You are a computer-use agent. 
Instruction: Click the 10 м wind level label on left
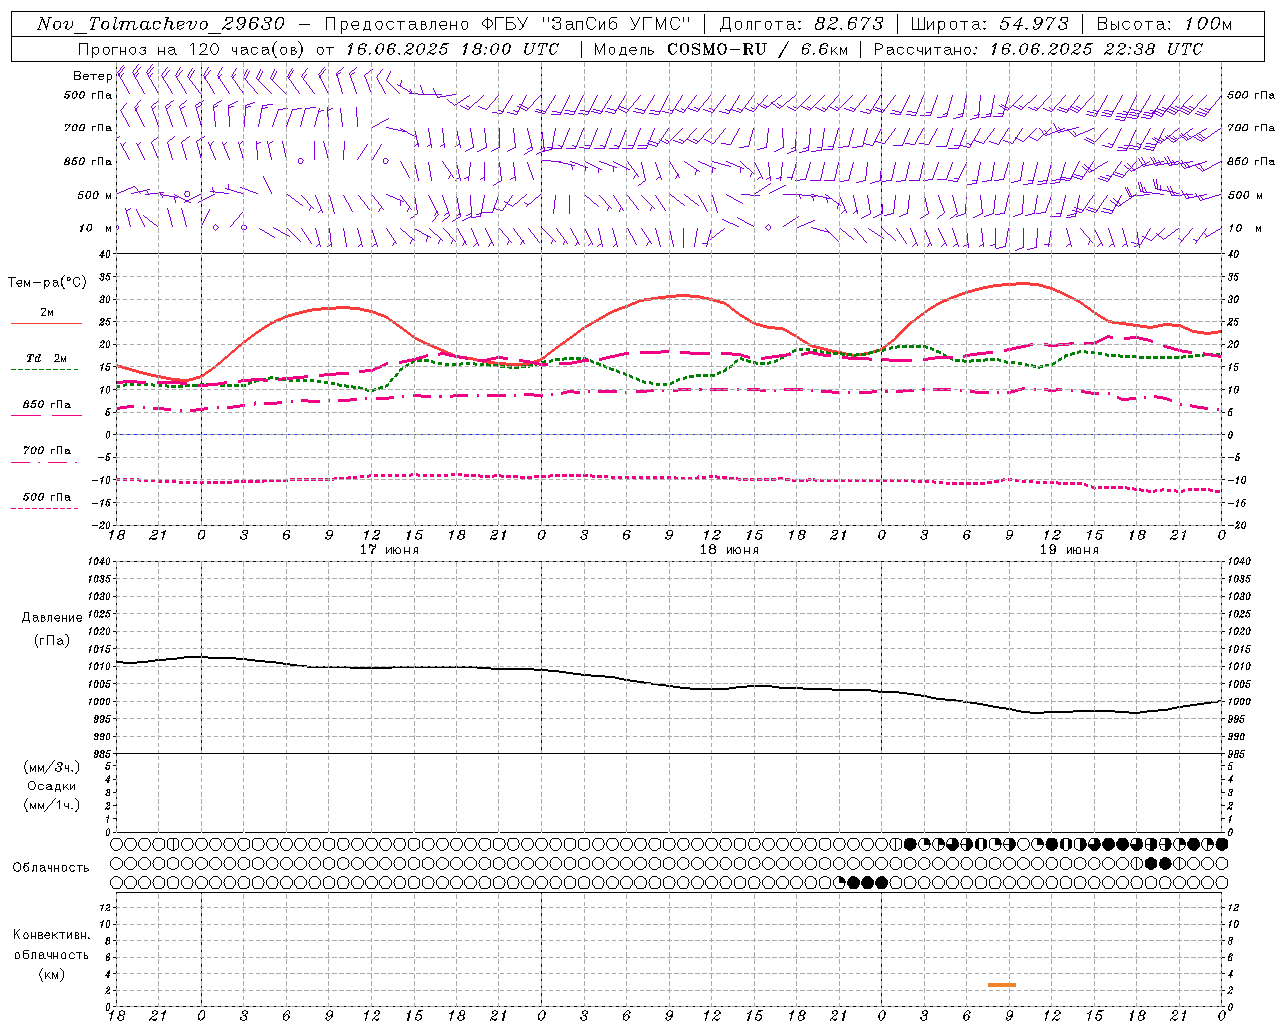[x=95, y=228]
